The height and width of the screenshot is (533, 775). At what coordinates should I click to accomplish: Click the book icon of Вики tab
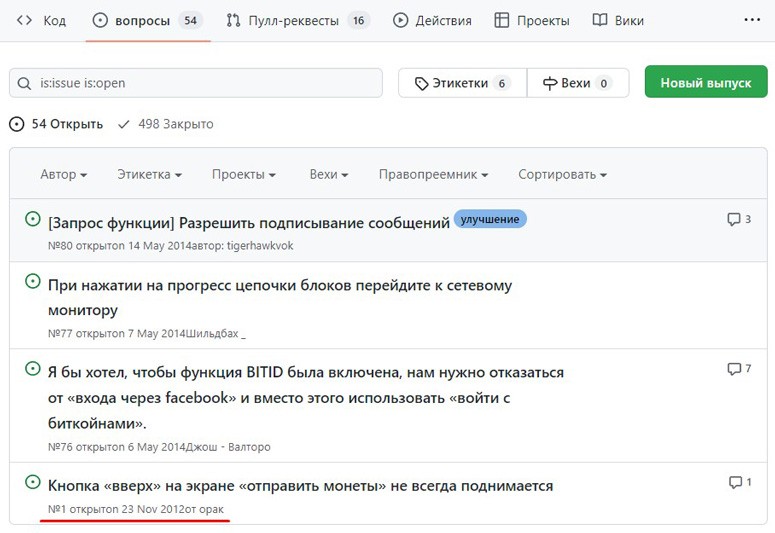coord(600,20)
